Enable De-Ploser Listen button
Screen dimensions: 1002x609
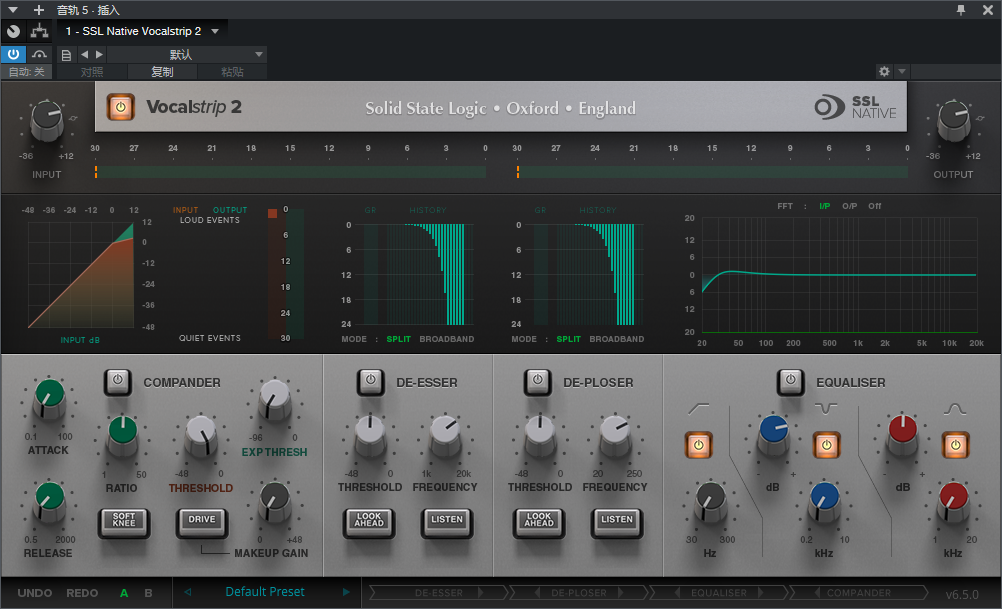tap(617, 521)
